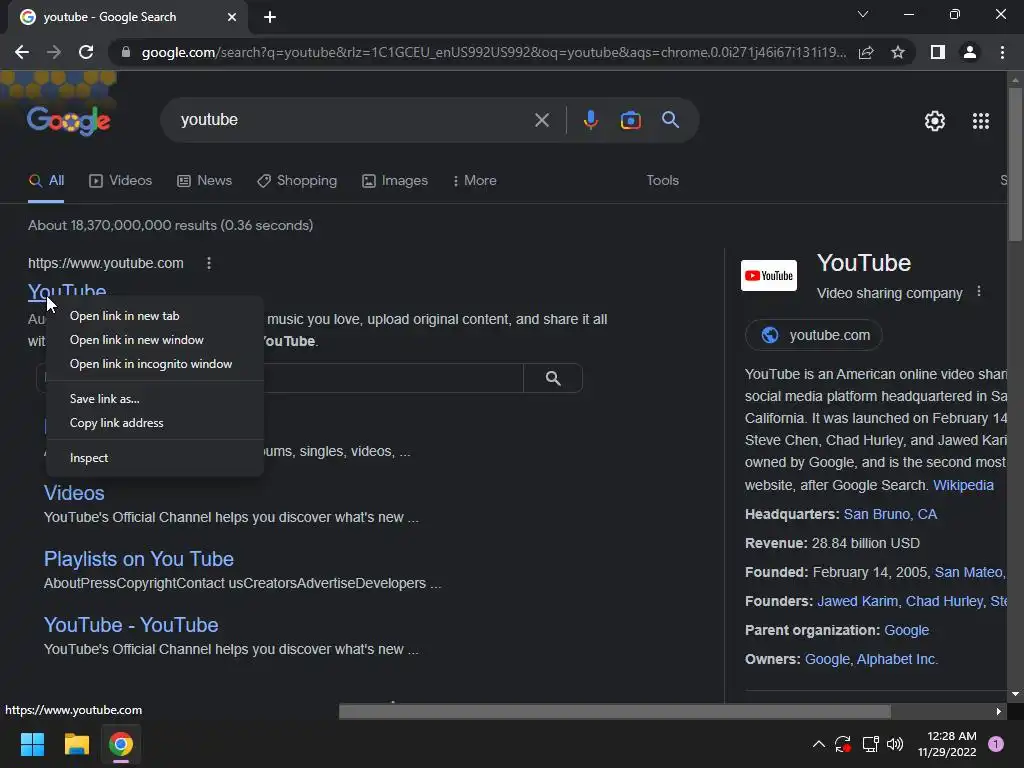The image size is (1024, 768).
Task: Choose Open link in incognito window
Action: click(155, 364)
